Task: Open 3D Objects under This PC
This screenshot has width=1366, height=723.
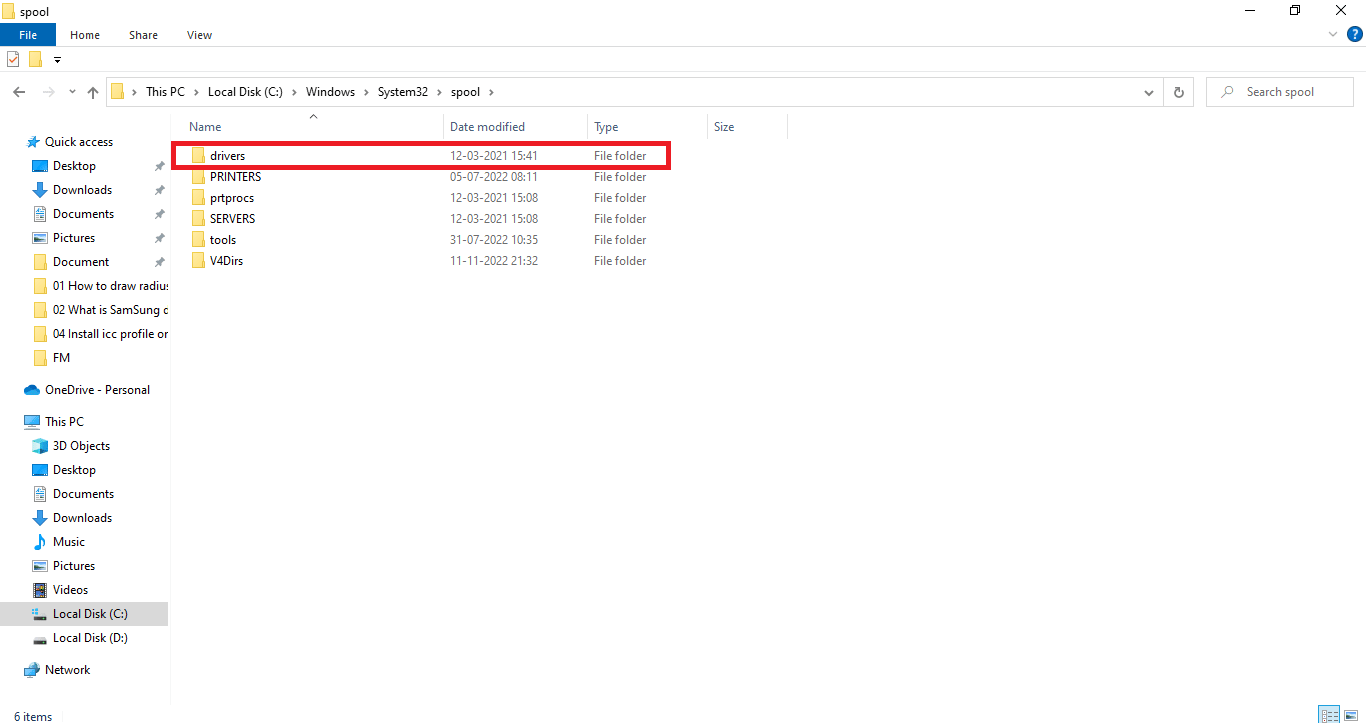Action: coord(81,446)
